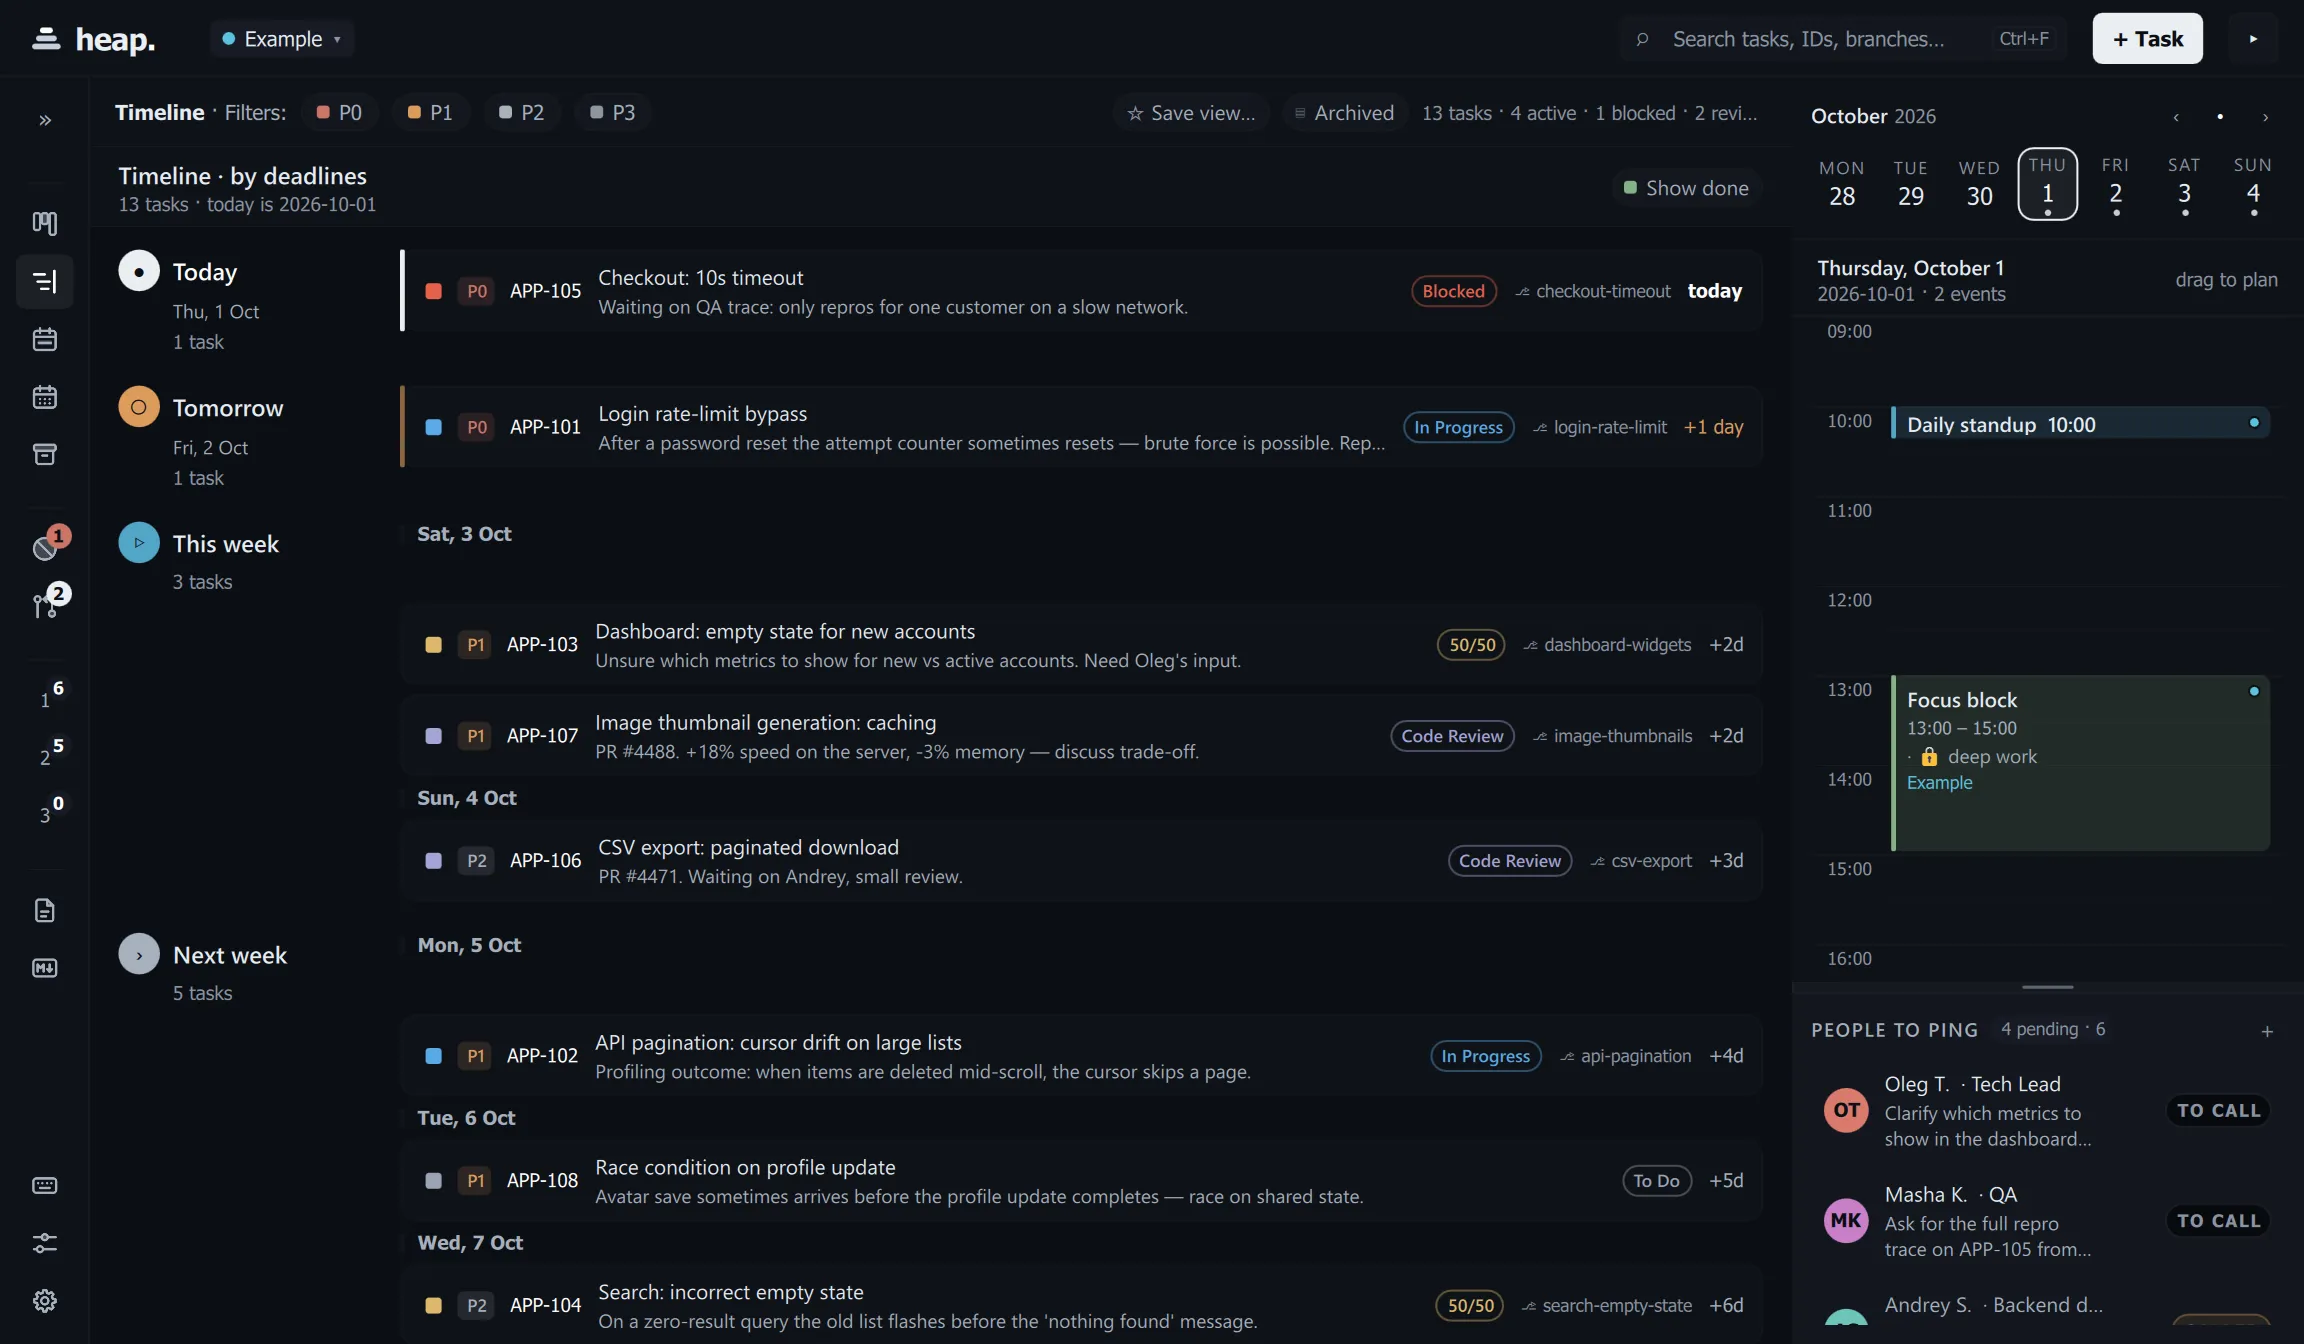Open the sliders preferences icon
2304x1344 pixels.
[x=45, y=1243]
